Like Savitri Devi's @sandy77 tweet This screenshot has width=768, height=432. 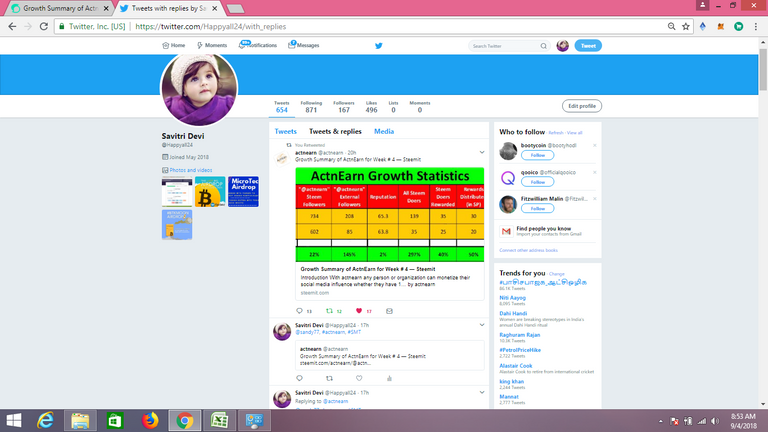(359, 378)
